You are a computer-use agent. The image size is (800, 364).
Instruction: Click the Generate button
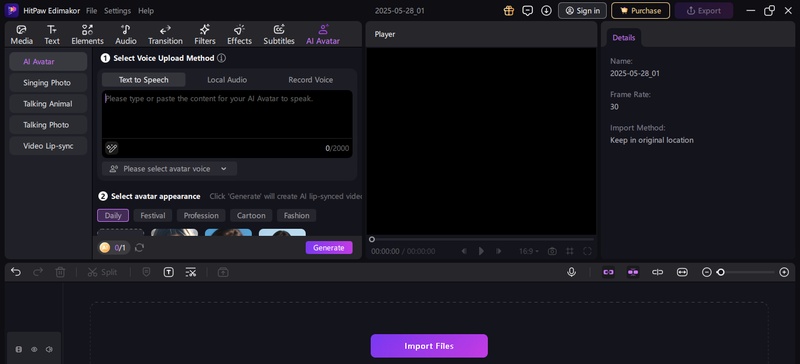click(x=329, y=248)
